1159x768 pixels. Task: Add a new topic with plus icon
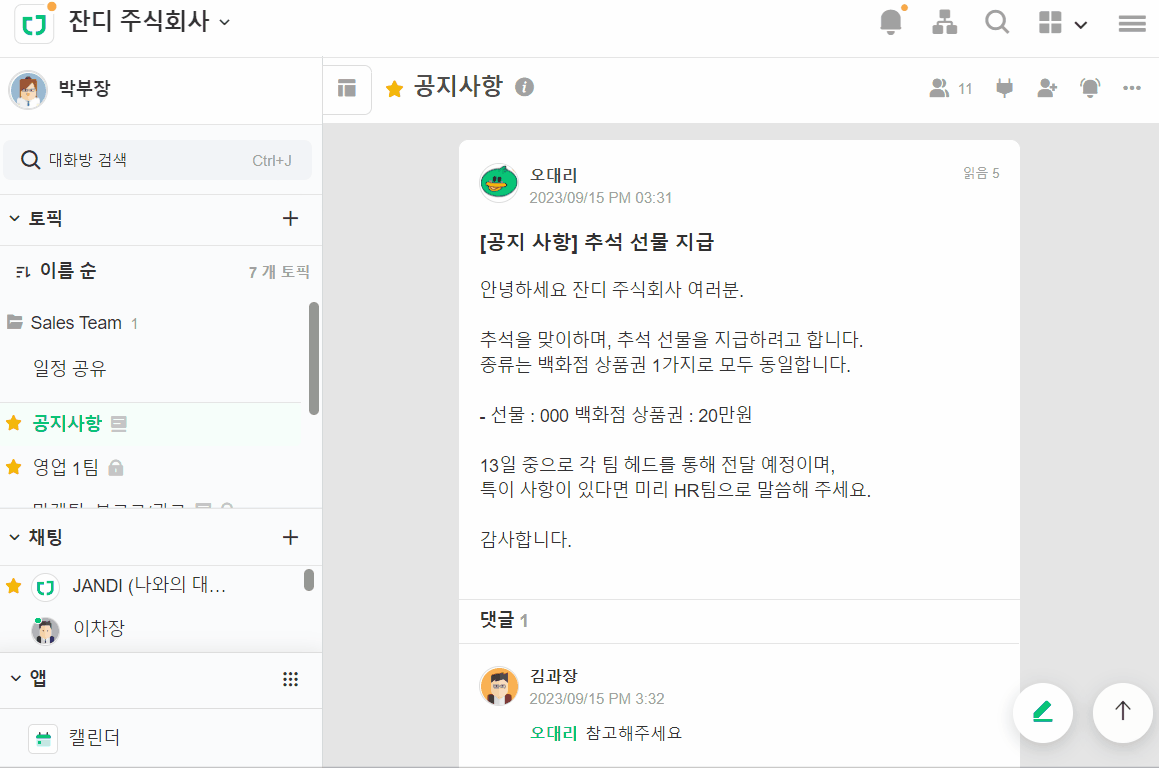coord(290,219)
